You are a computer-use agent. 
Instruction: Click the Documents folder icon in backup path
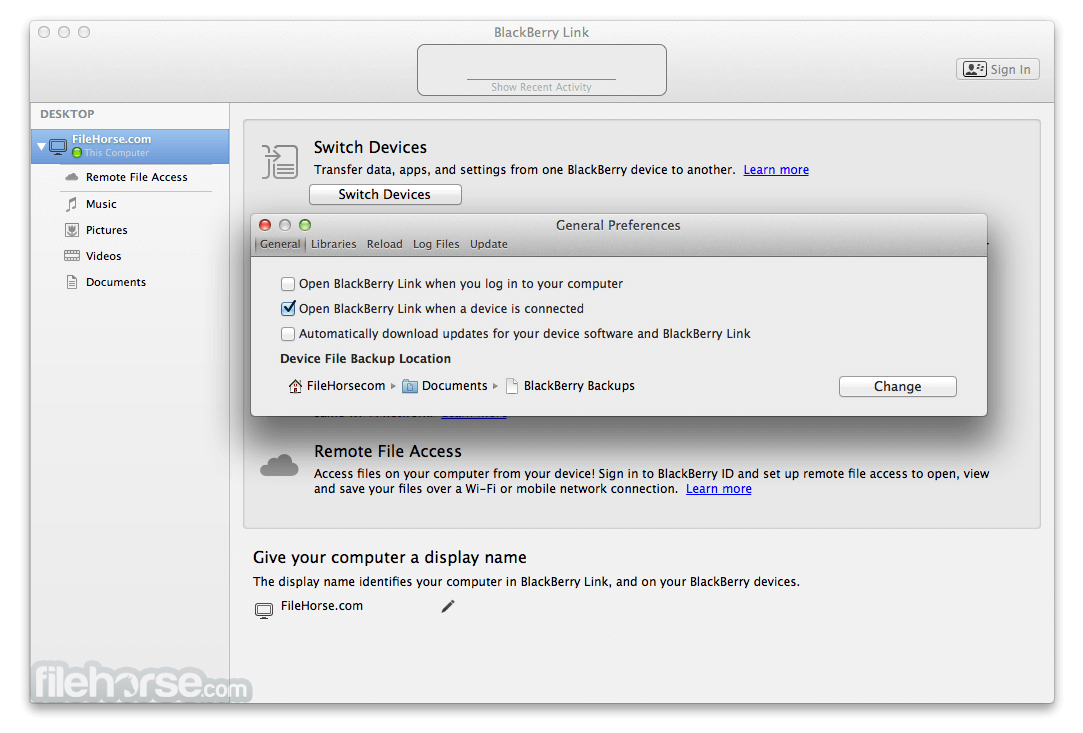point(410,386)
